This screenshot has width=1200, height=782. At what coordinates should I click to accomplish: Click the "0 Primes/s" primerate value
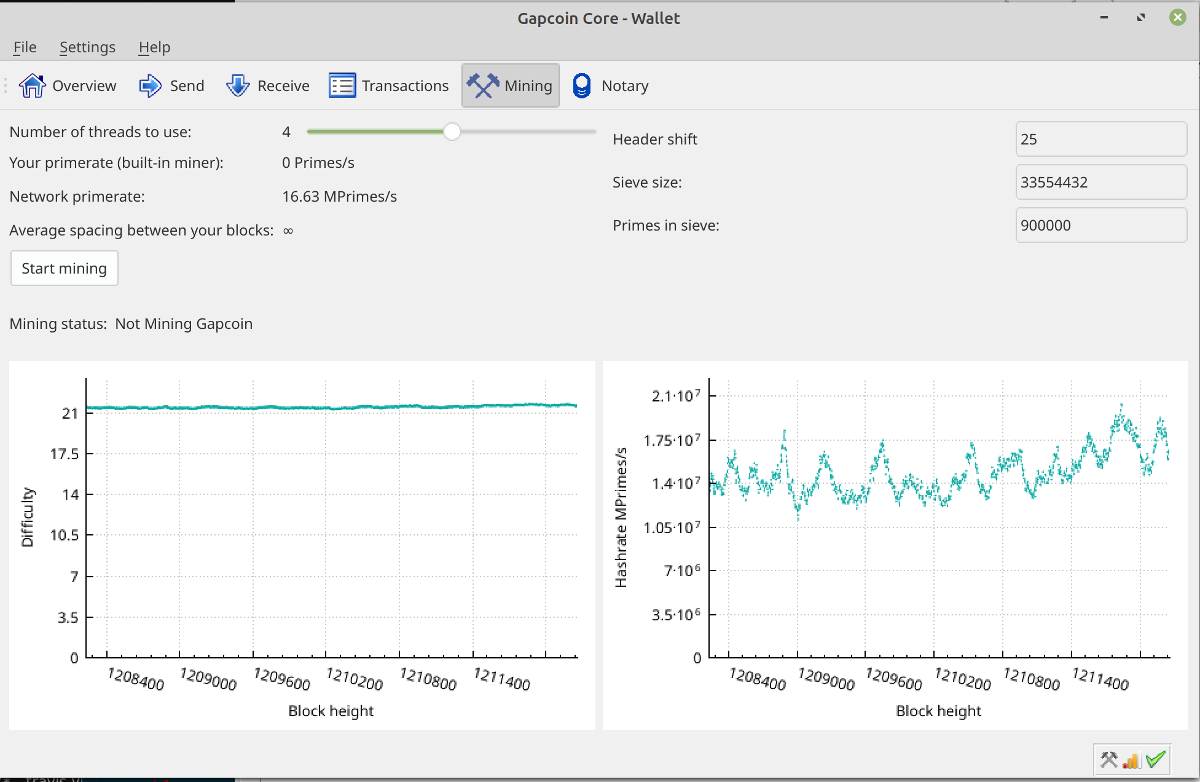click(318, 162)
